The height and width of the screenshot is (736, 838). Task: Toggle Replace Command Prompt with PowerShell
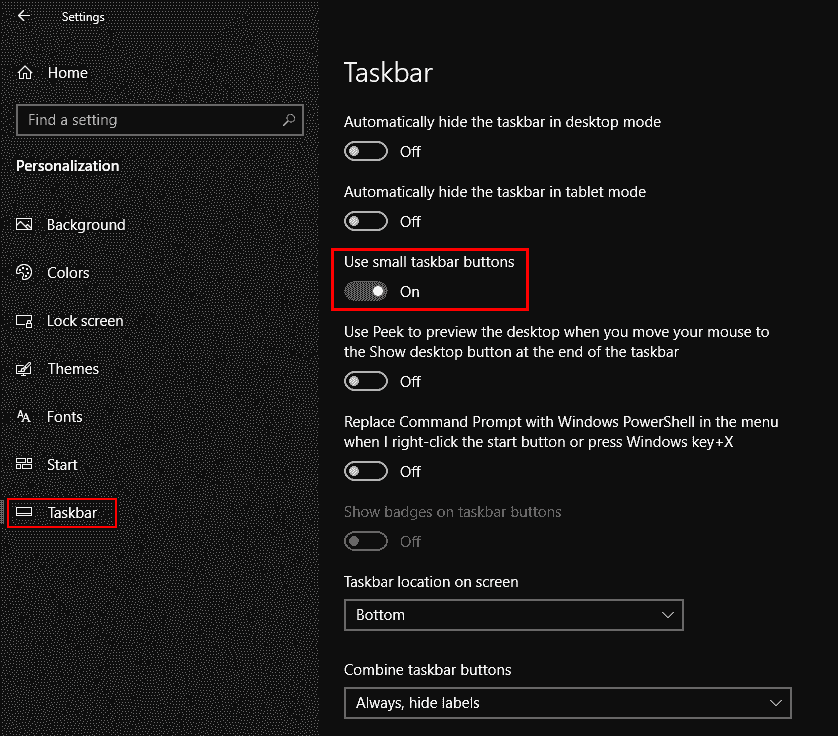pos(366,471)
